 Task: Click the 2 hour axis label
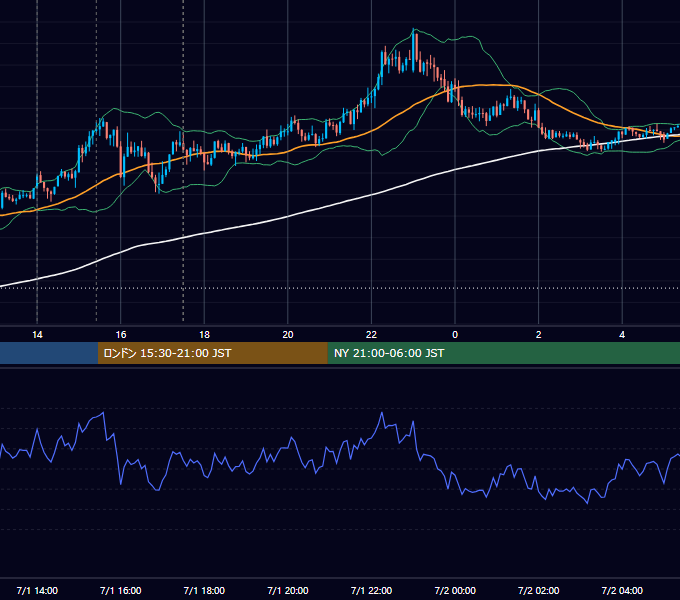pos(539,335)
